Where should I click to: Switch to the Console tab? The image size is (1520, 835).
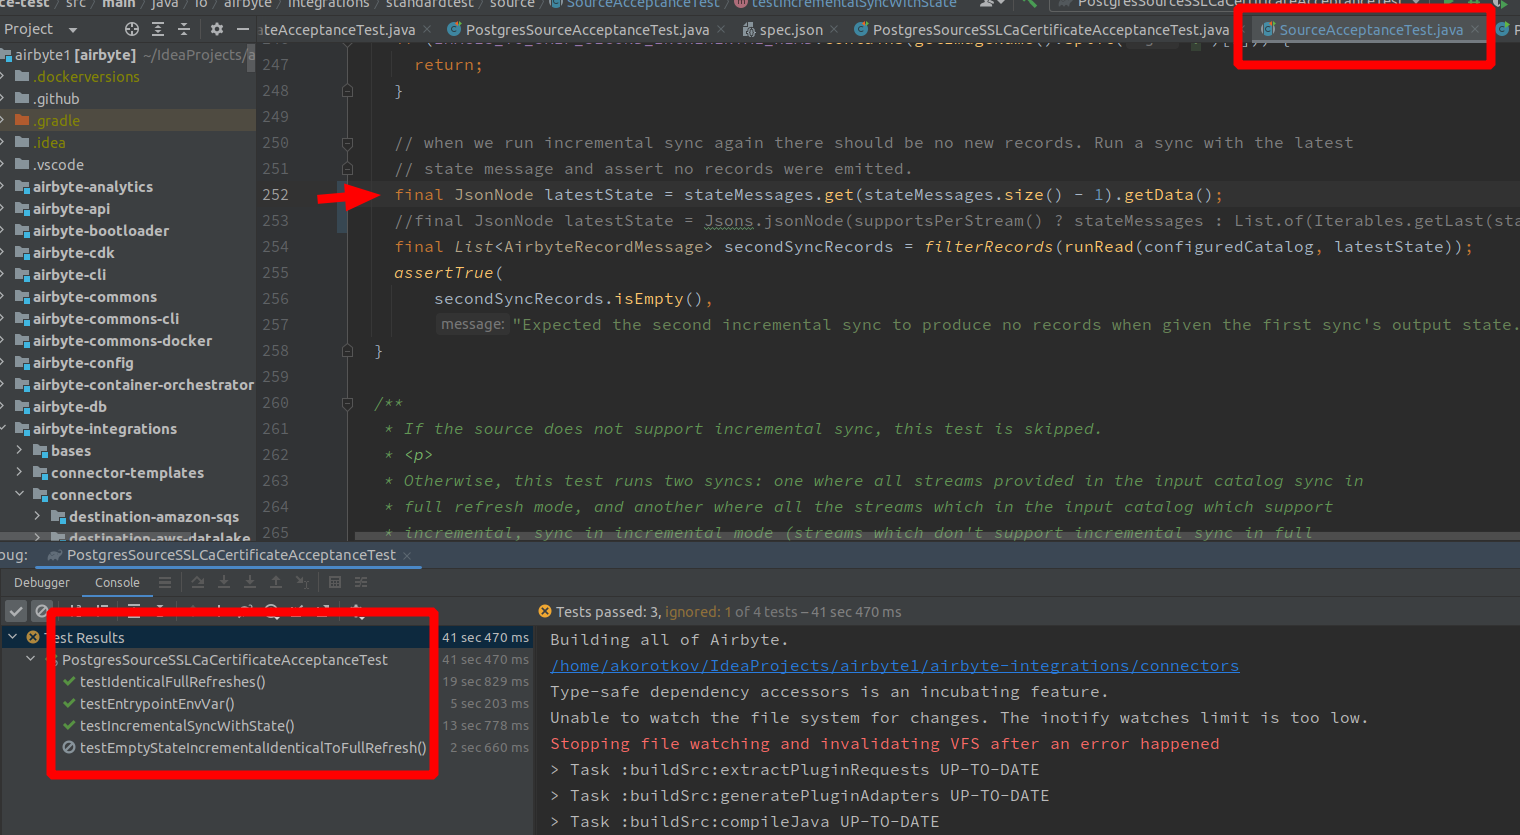(117, 582)
